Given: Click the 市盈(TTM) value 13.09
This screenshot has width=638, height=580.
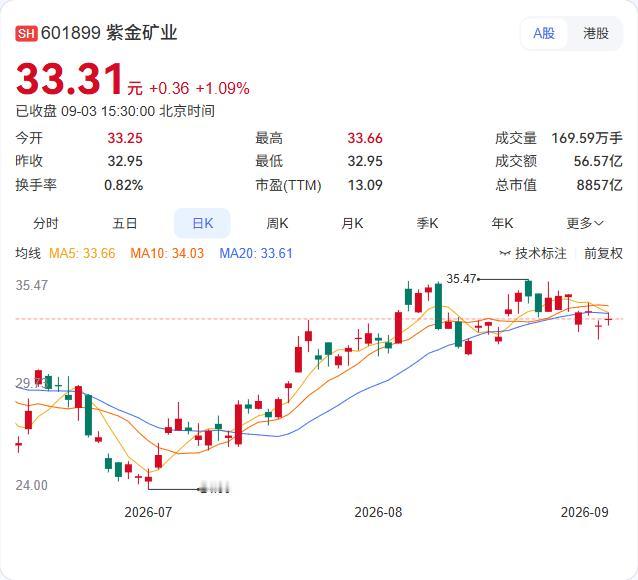Looking at the screenshot, I should [365, 185].
